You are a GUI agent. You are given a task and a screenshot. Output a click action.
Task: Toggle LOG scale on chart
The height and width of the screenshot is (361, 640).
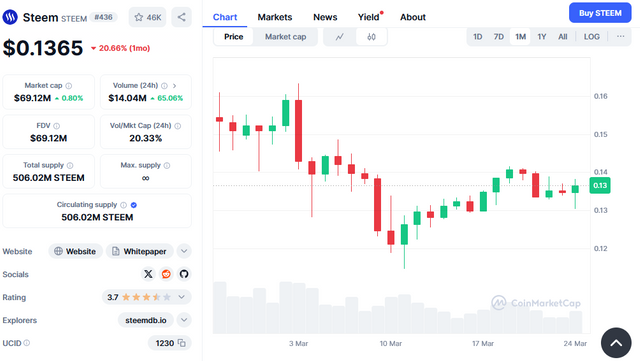coord(591,37)
